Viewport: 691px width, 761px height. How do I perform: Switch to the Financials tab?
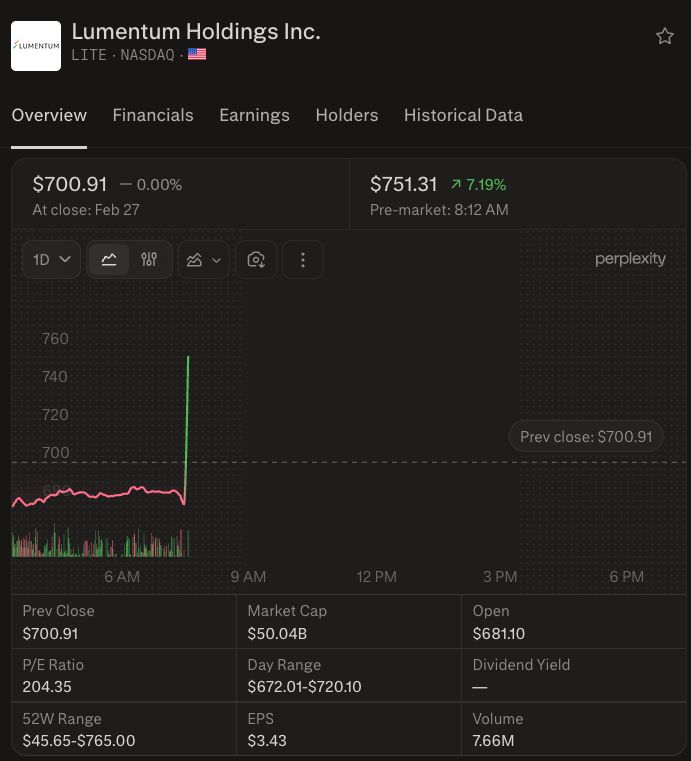pyautogui.click(x=153, y=116)
